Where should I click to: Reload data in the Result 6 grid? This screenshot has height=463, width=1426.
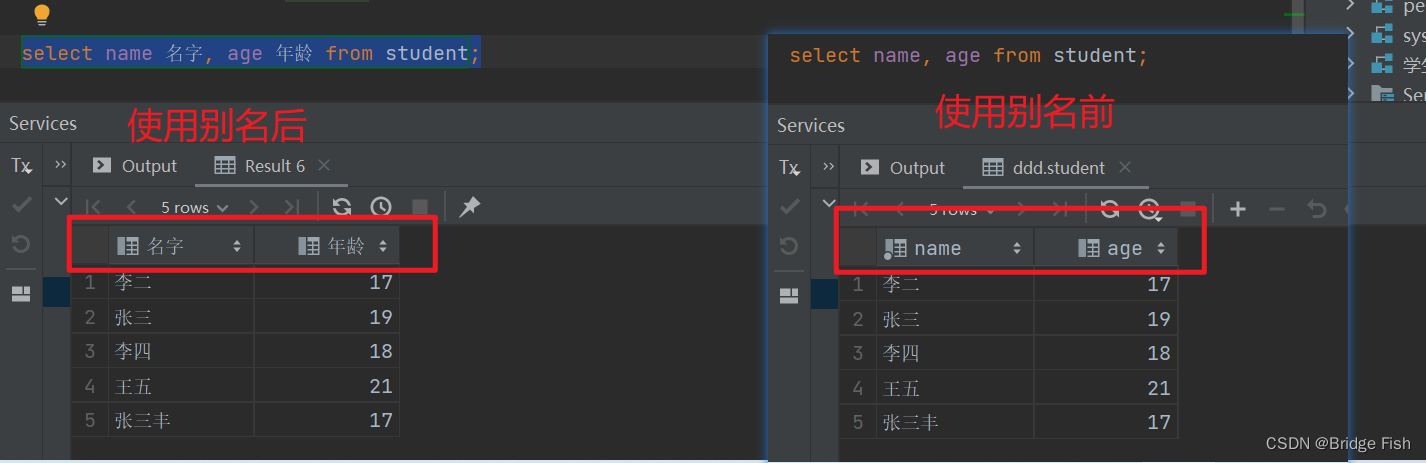click(342, 207)
